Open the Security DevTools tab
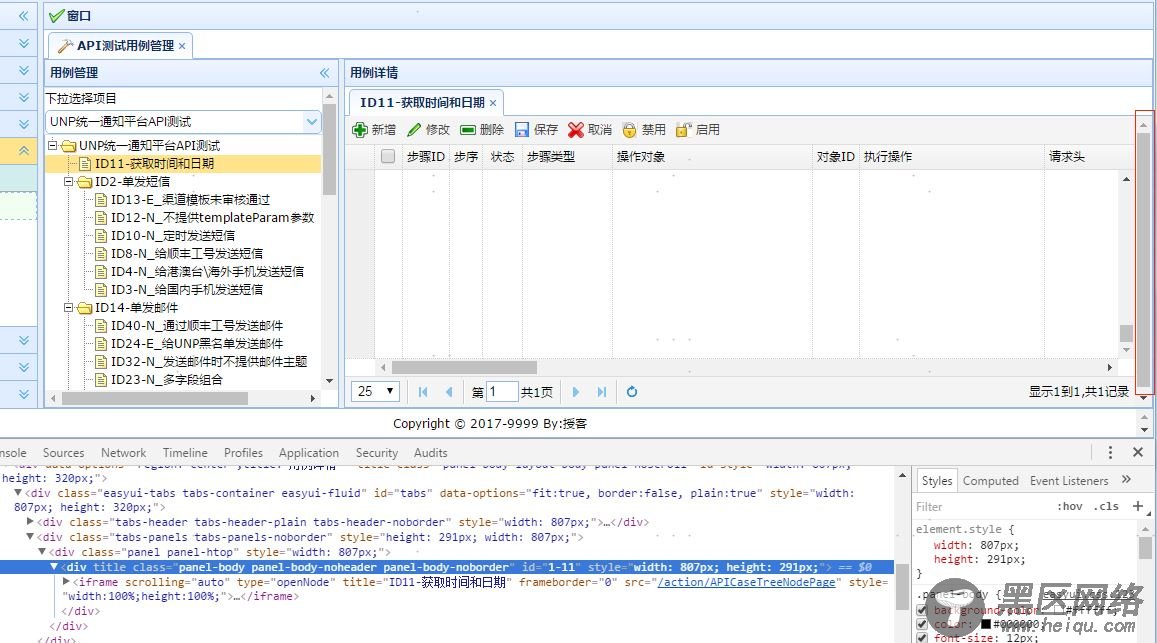Screen dimensions: 1157x643 pyautogui.click(x=376, y=453)
